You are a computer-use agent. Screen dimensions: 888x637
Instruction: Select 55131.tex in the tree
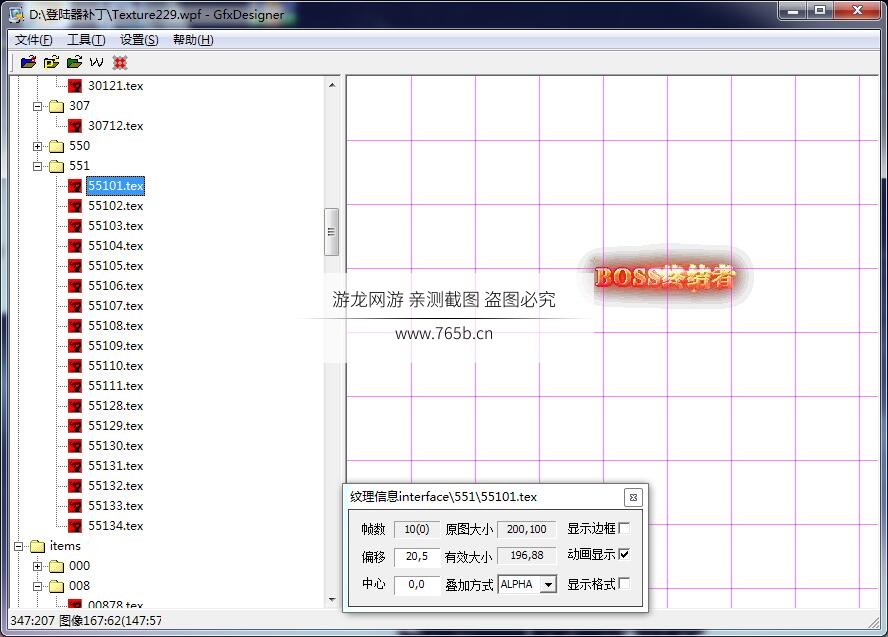point(116,466)
